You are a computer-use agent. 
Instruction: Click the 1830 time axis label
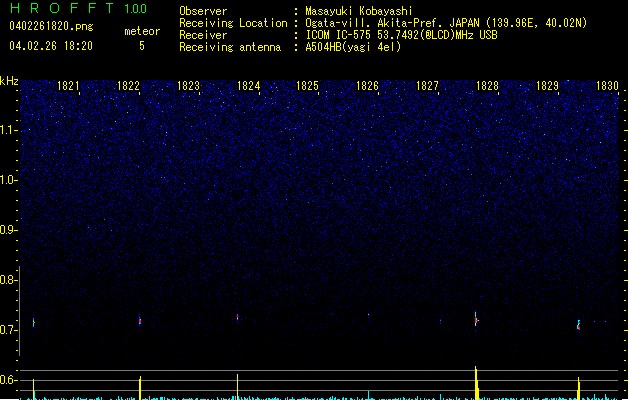(x=607, y=86)
